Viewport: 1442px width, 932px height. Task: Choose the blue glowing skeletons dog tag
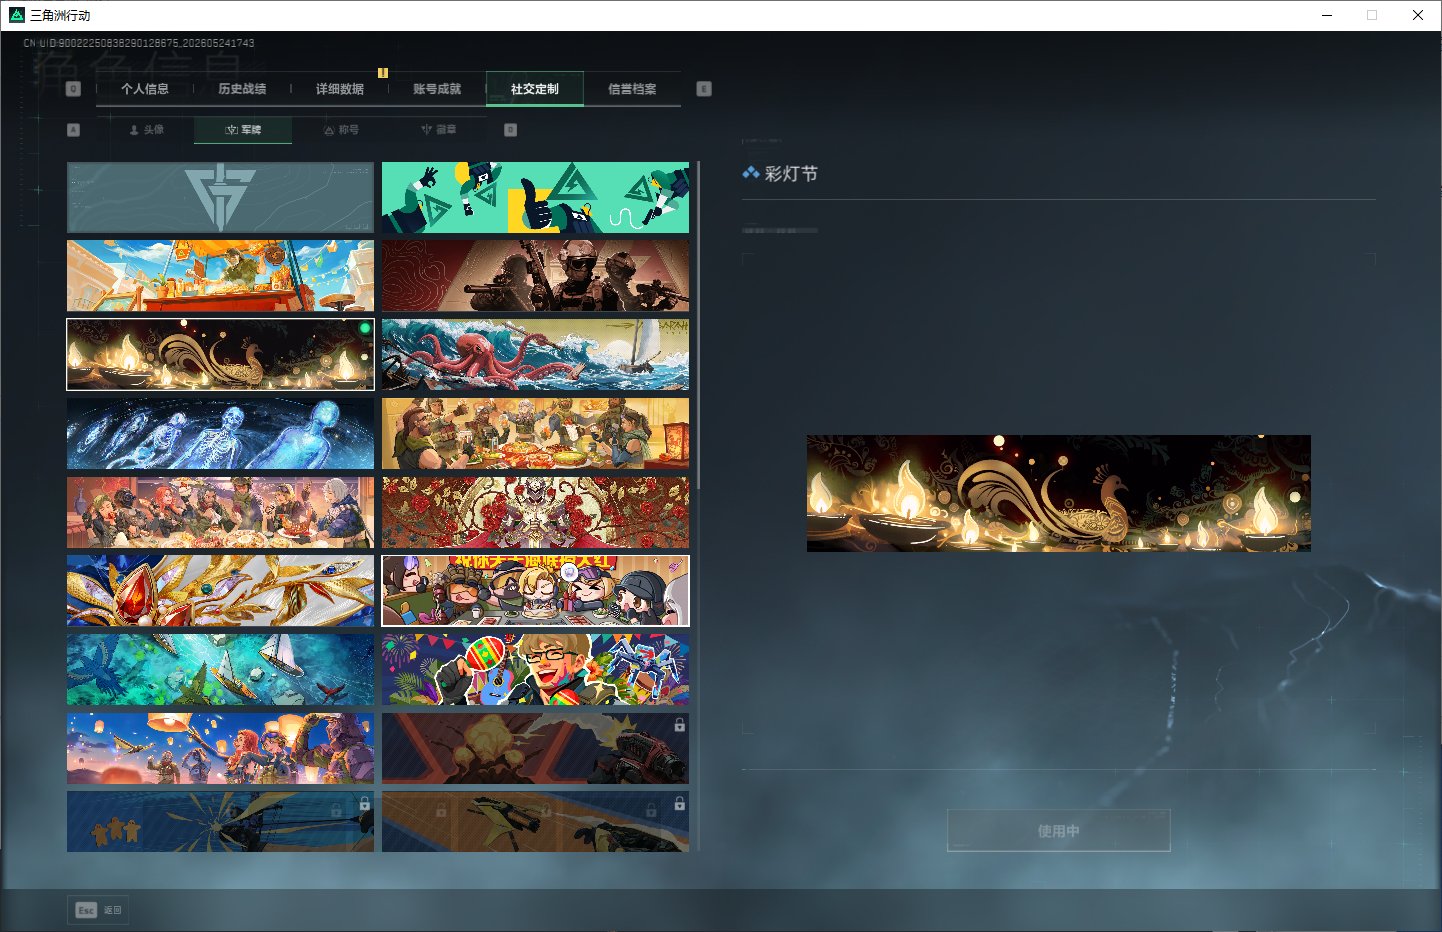(x=220, y=434)
